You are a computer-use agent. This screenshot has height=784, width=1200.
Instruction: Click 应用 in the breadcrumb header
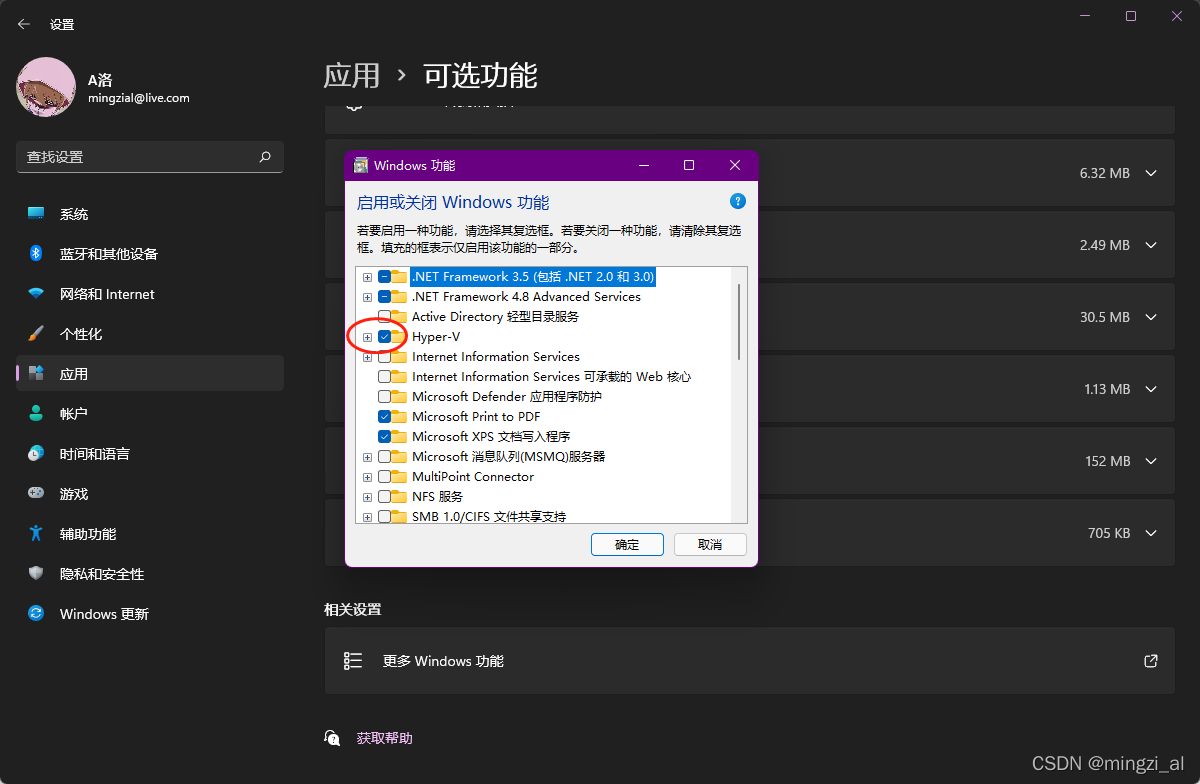click(352, 76)
